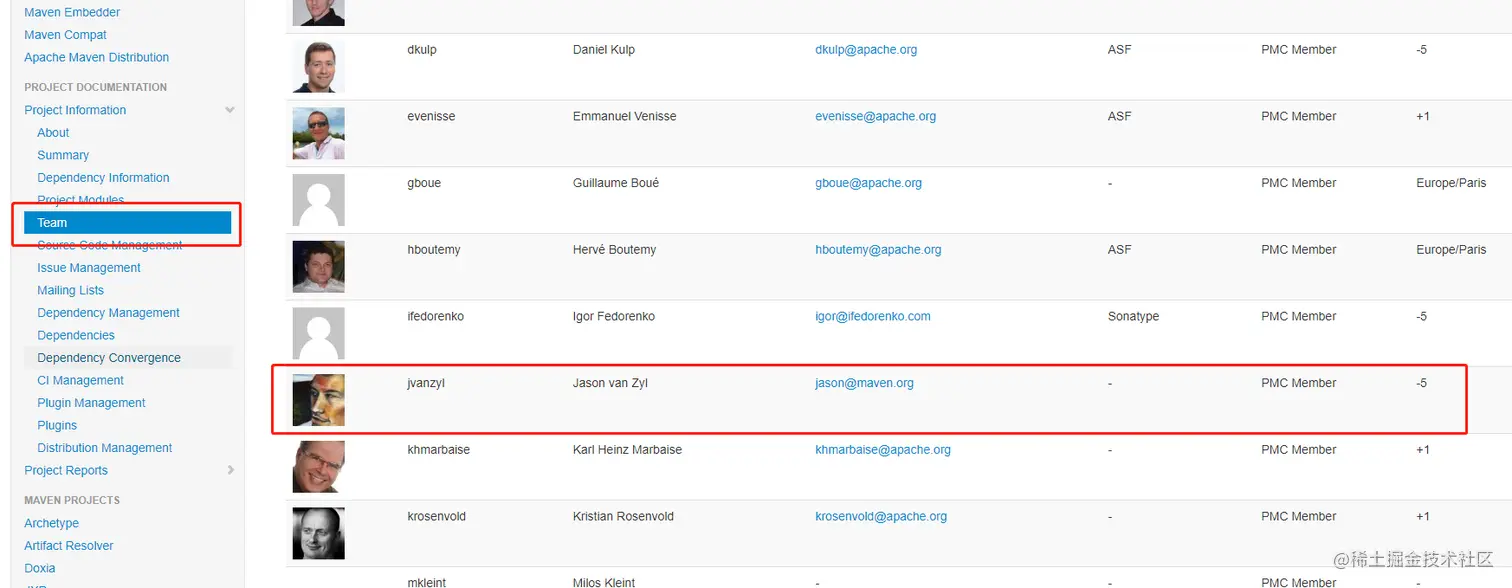Email igor@ifedorenko.com

pyautogui.click(x=872, y=316)
